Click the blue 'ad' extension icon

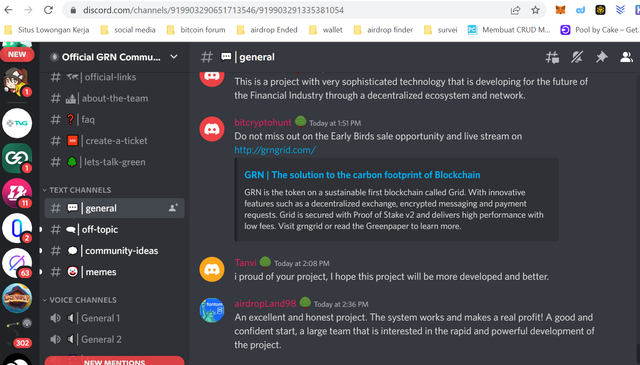(580, 10)
